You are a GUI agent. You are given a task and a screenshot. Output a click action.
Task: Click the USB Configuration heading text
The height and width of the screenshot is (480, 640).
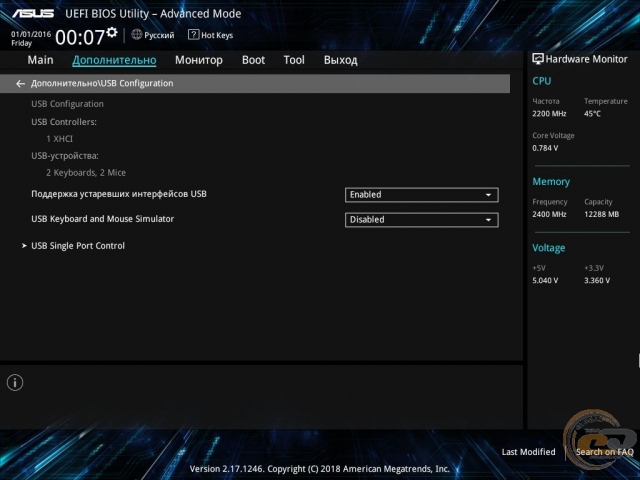tap(67, 104)
